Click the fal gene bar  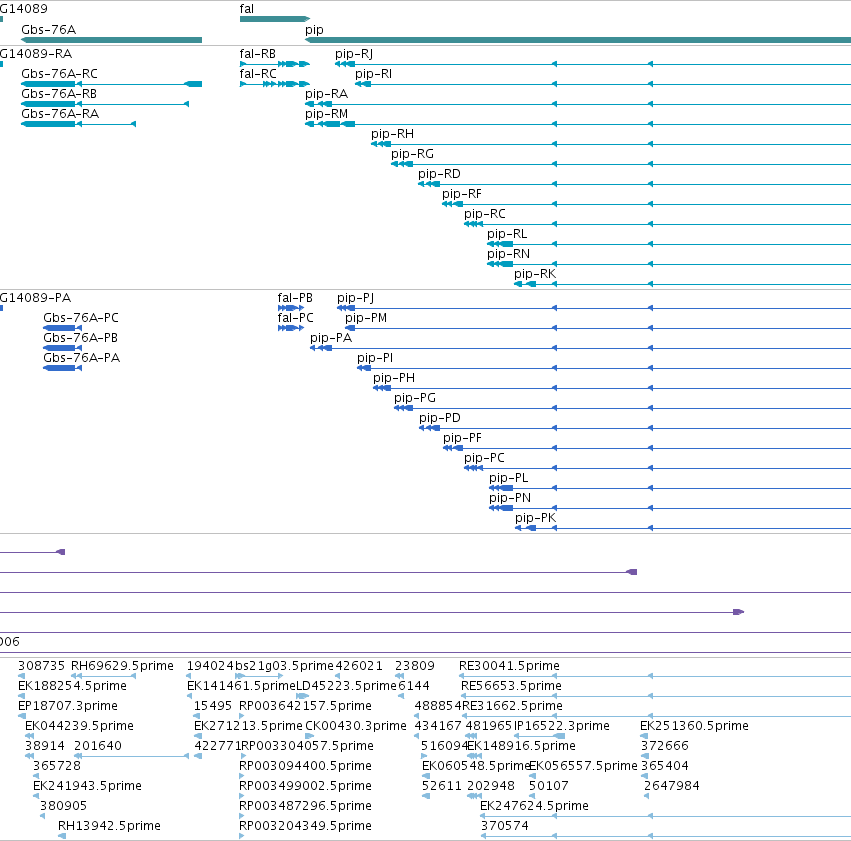[x=275, y=19]
